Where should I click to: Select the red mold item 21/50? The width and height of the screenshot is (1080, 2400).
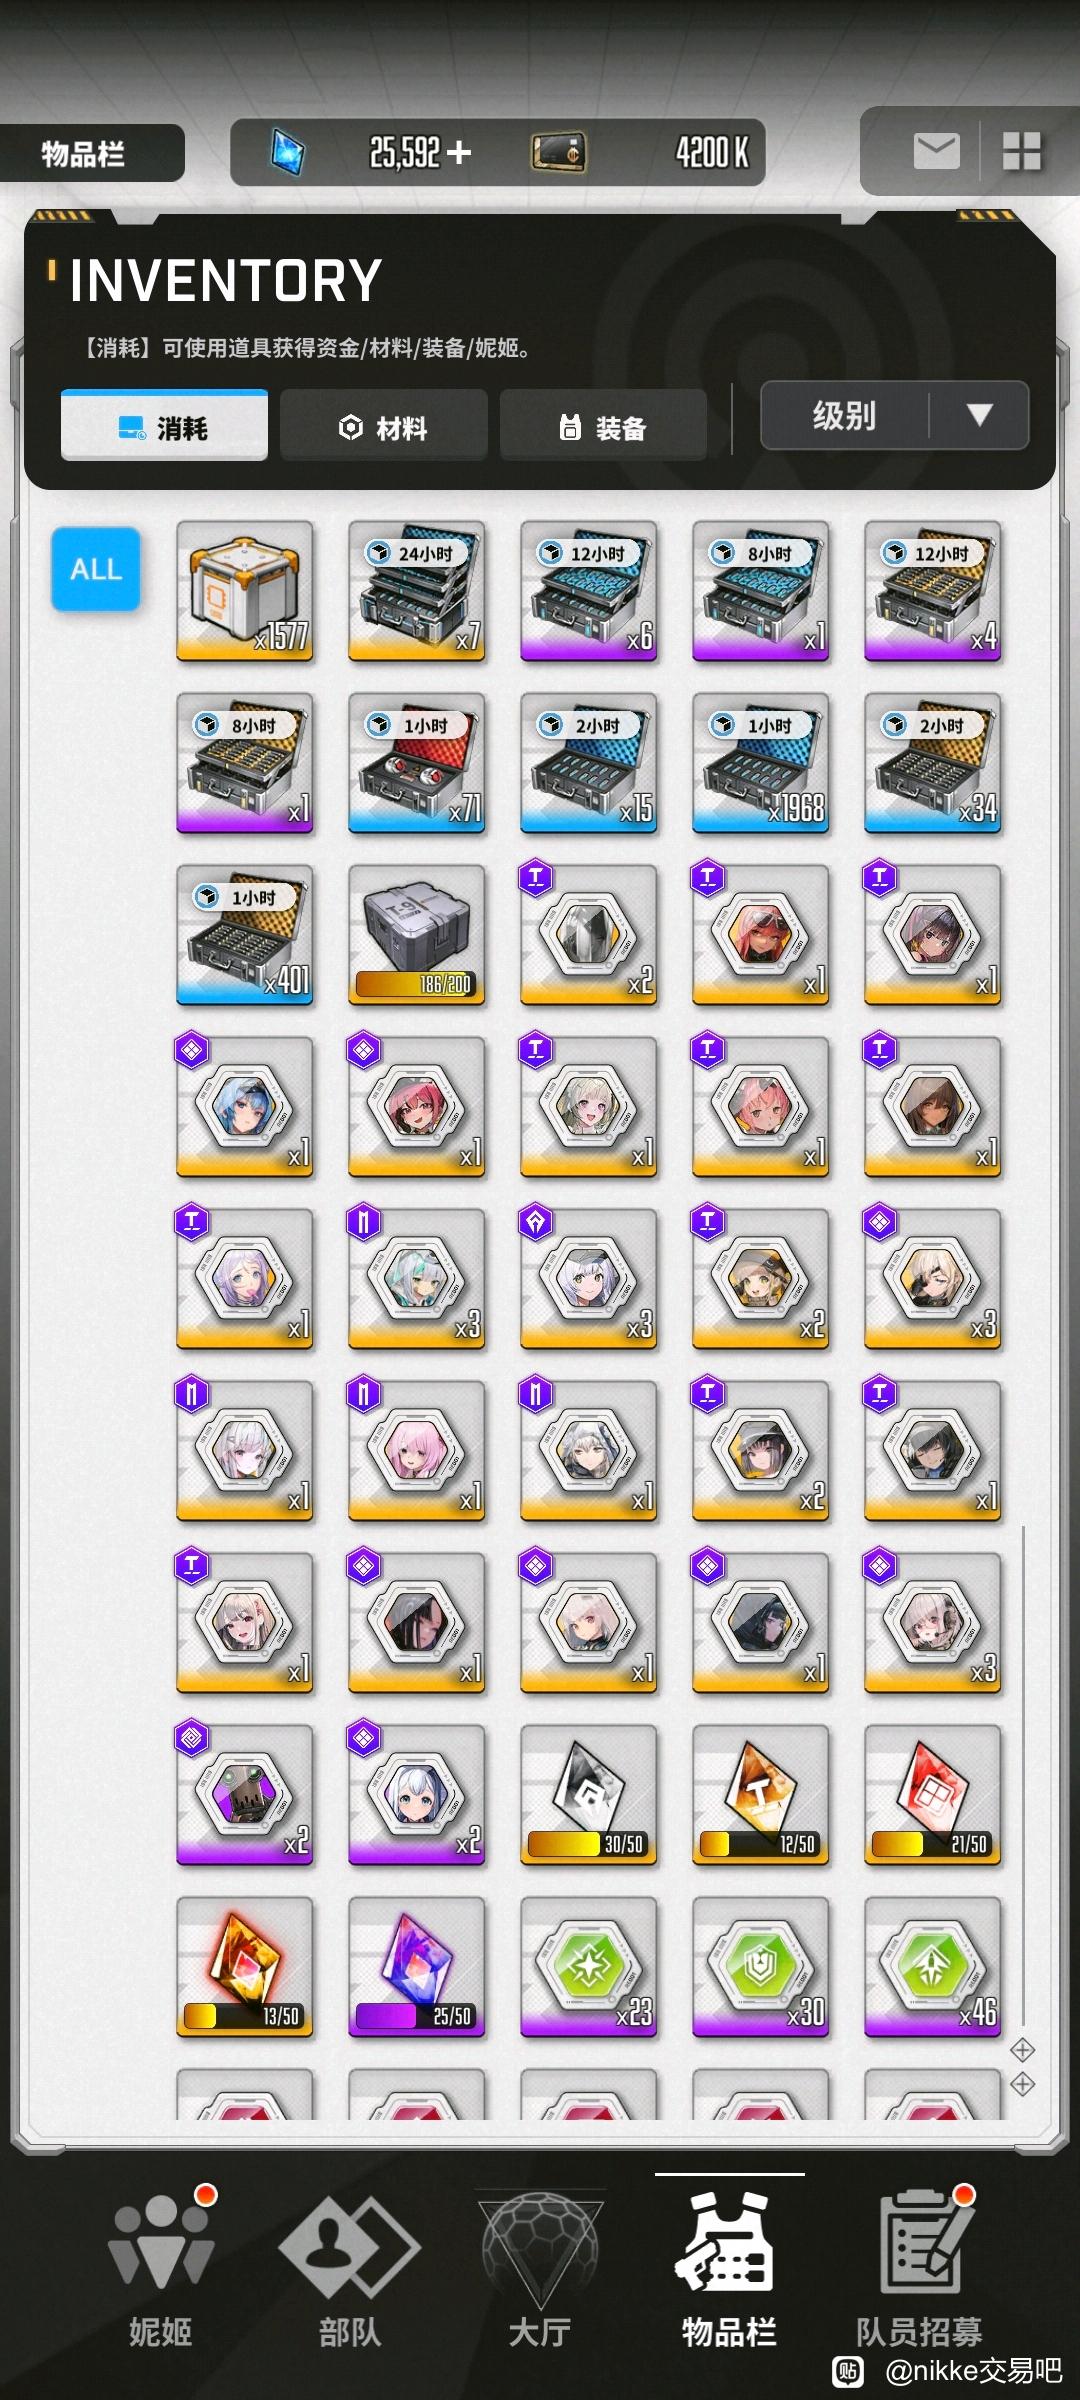point(933,1795)
